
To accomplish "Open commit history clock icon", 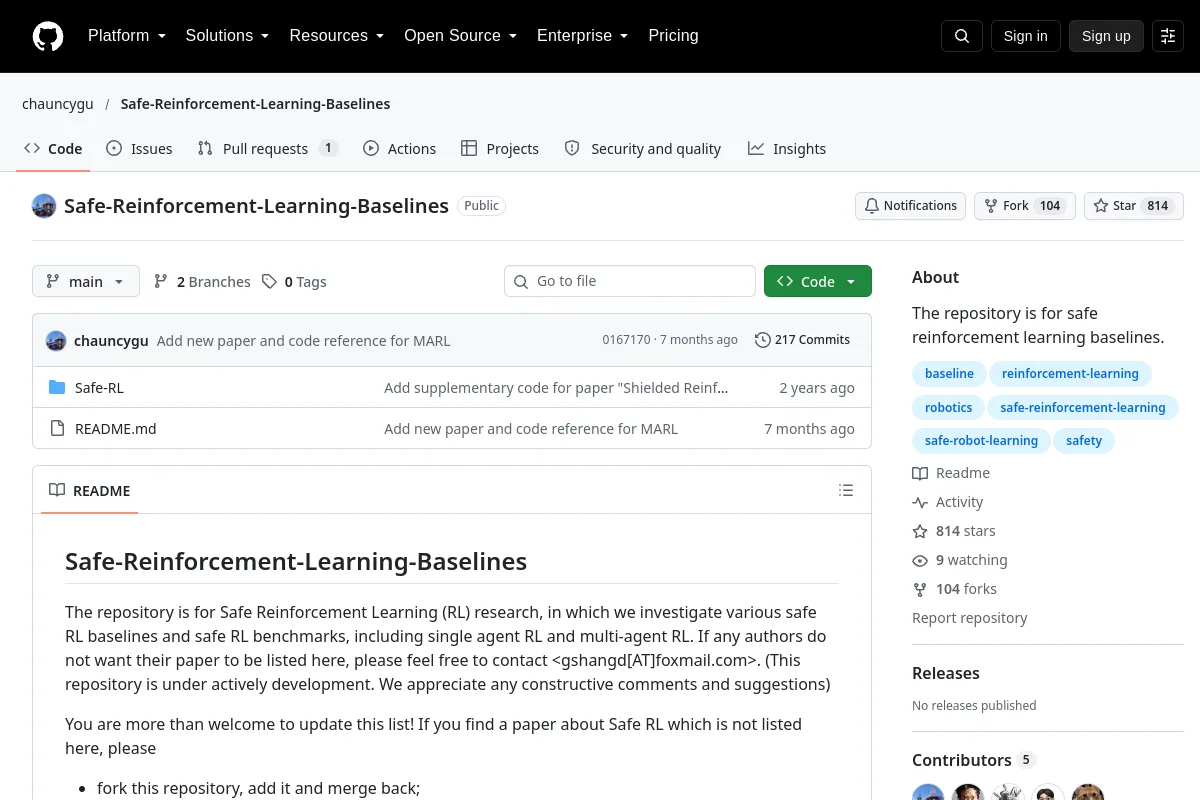I will coord(762,340).
